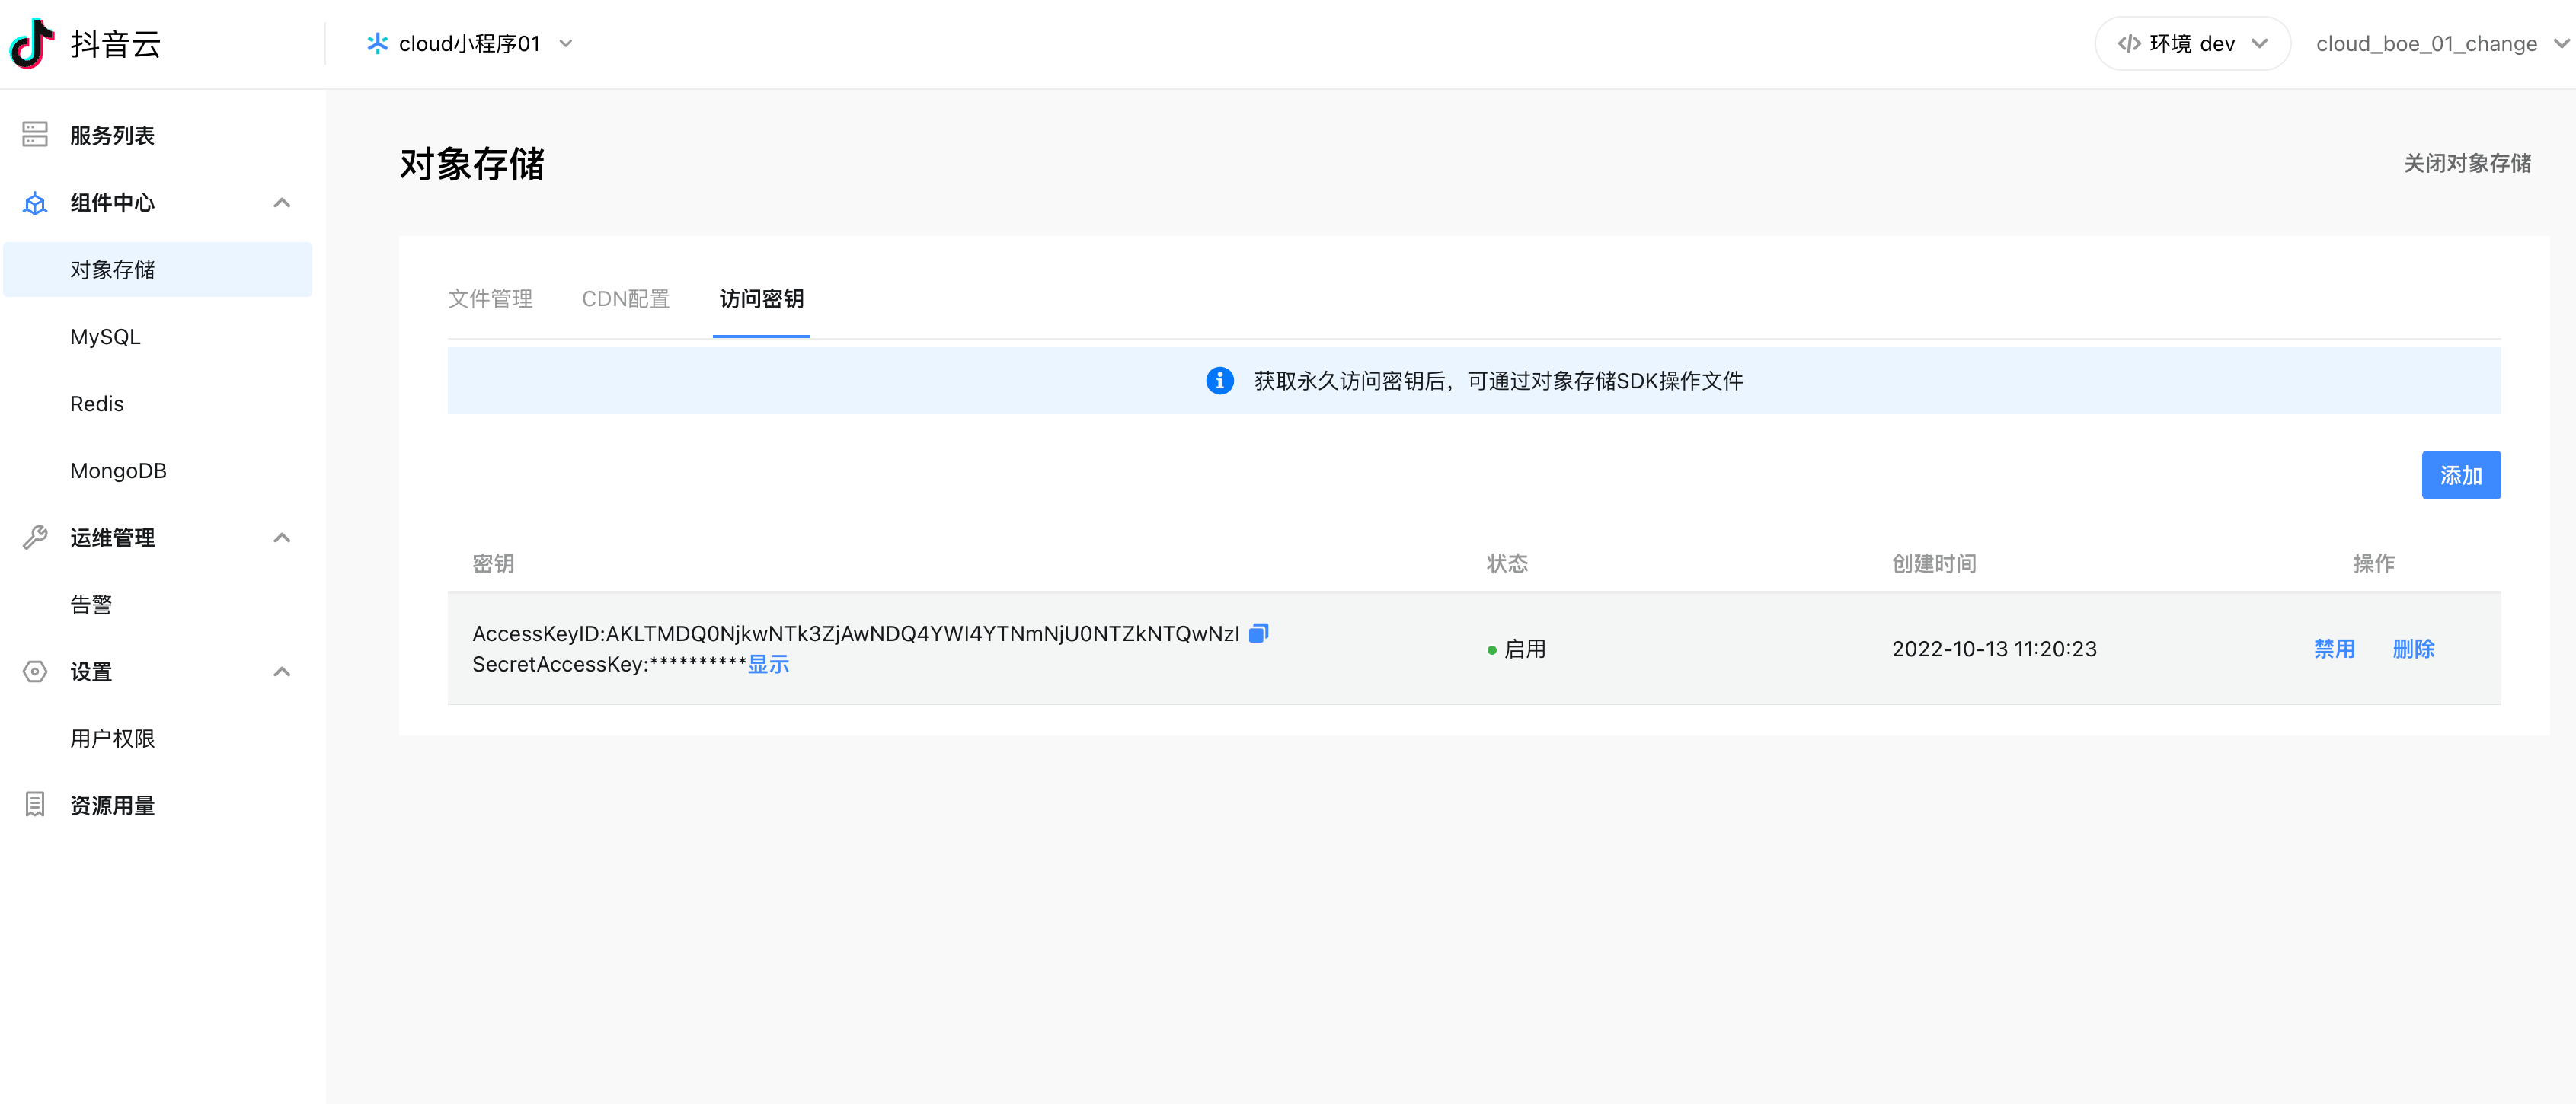
Task: Click the blue 添加 button
Action: pyautogui.click(x=2460, y=476)
